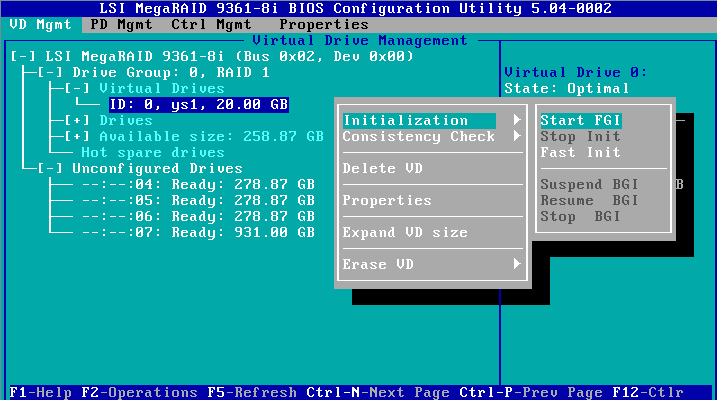The height and width of the screenshot is (400, 717).
Task: Click Ctrl-N-Next Page in the bottom bar
Action: point(378,393)
